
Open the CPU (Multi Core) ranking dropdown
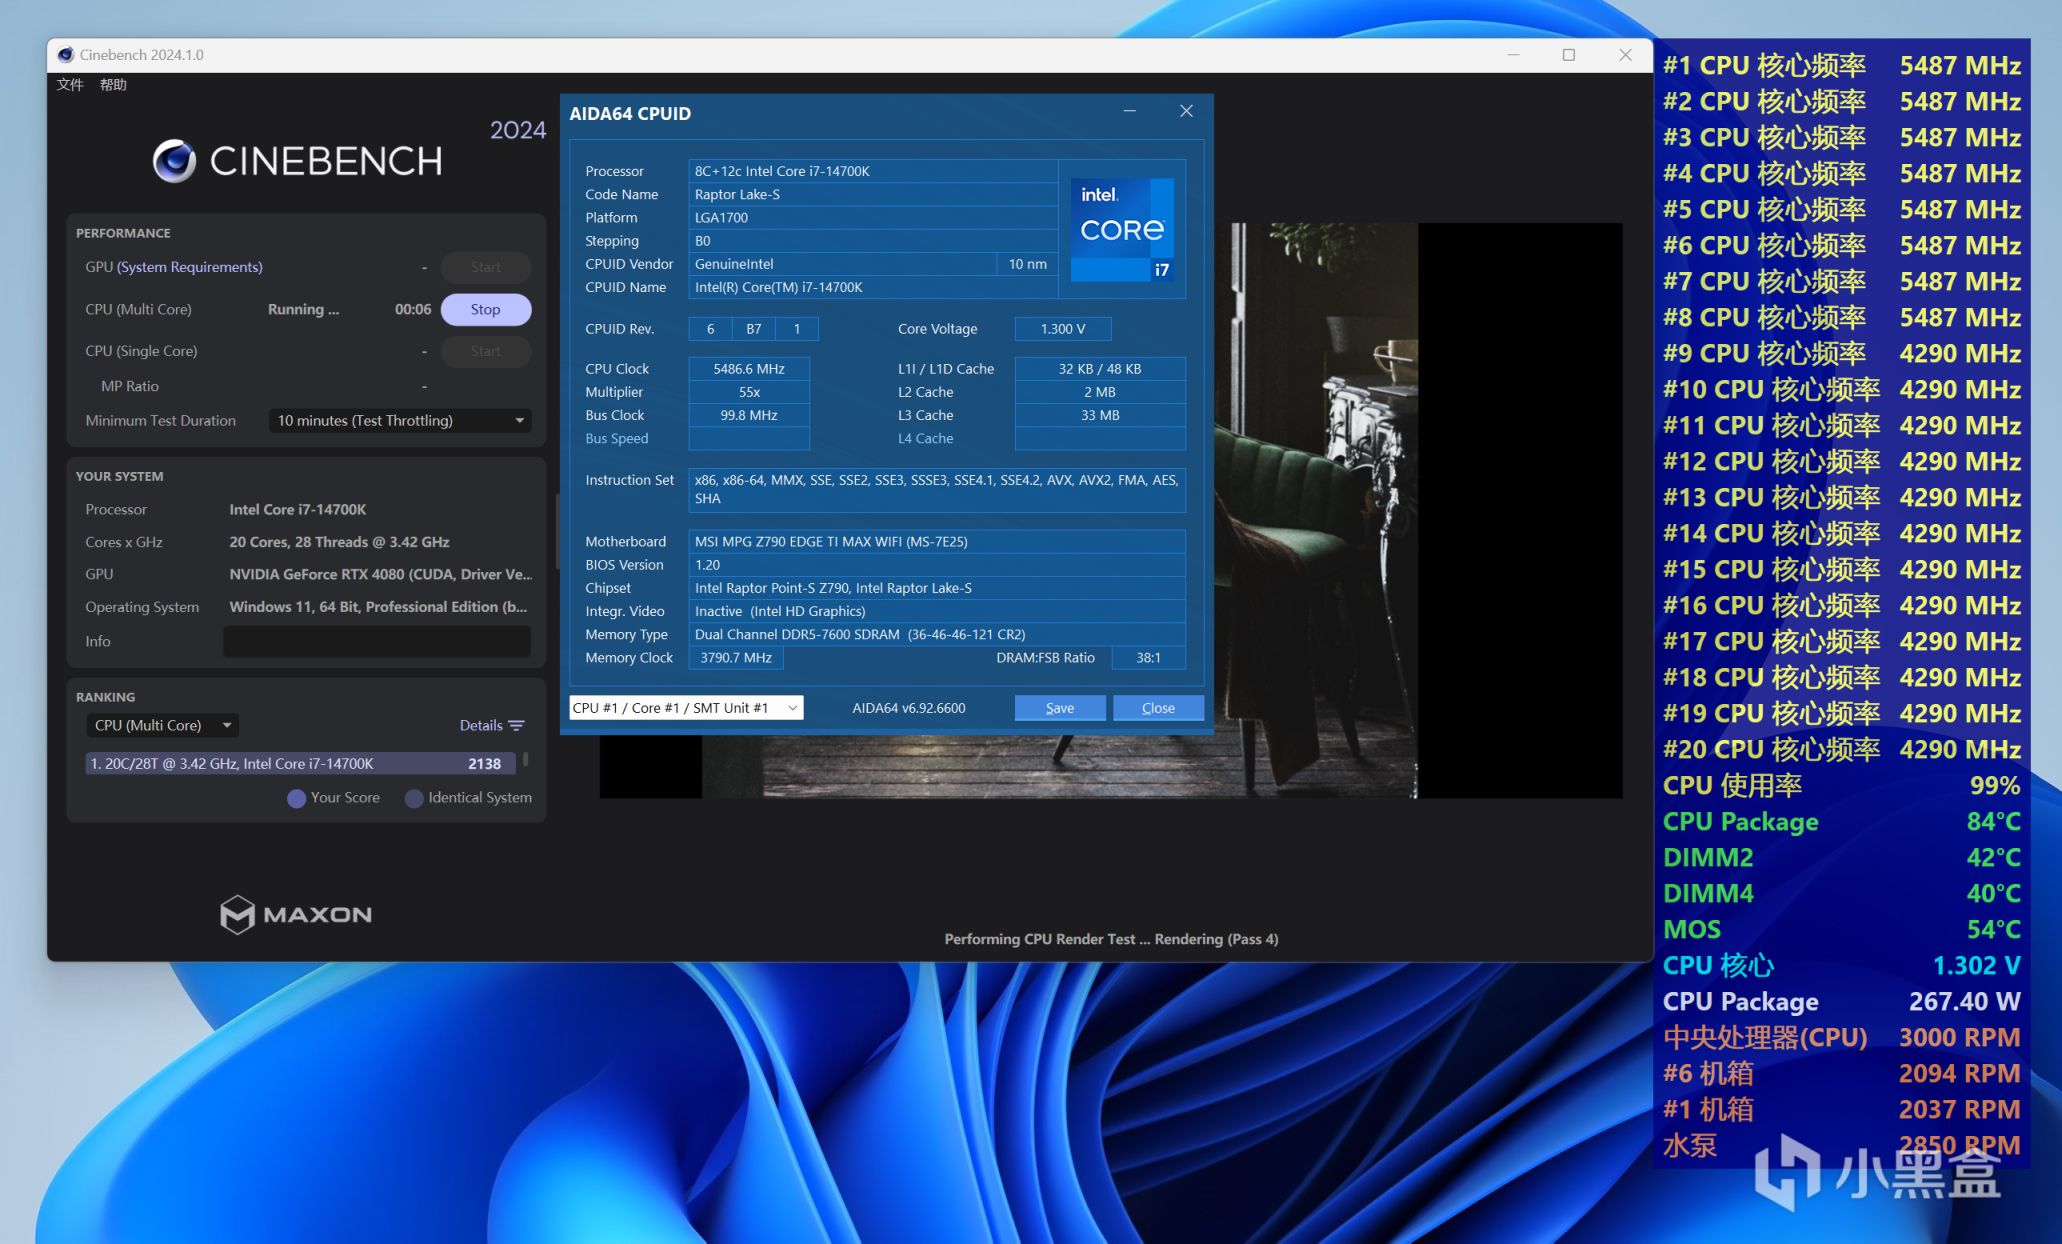(162, 725)
